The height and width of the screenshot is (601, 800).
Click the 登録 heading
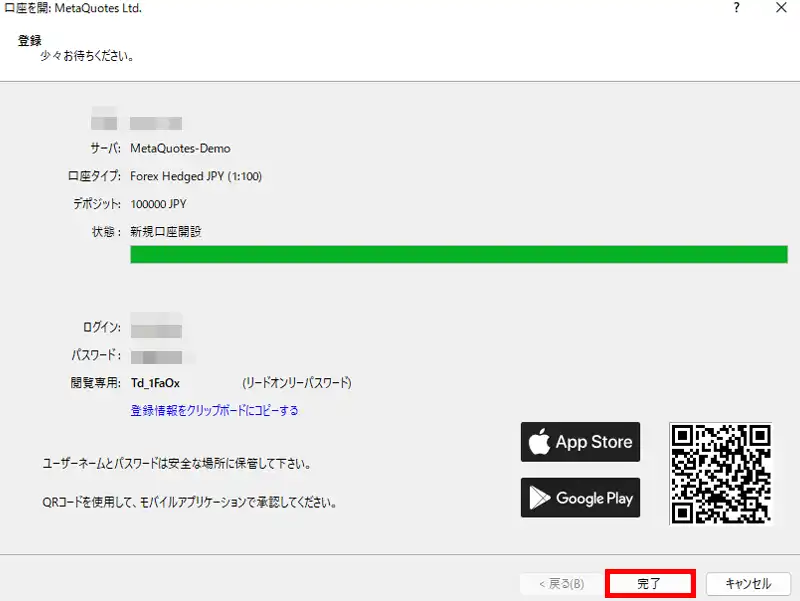pyautogui.click(x=30, y=41)
